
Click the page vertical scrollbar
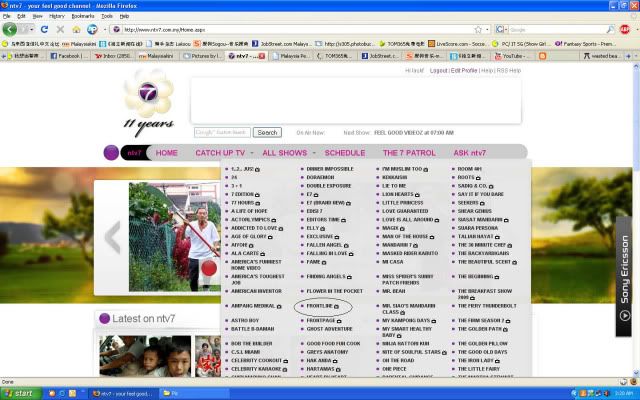click(x=636, y=220)
